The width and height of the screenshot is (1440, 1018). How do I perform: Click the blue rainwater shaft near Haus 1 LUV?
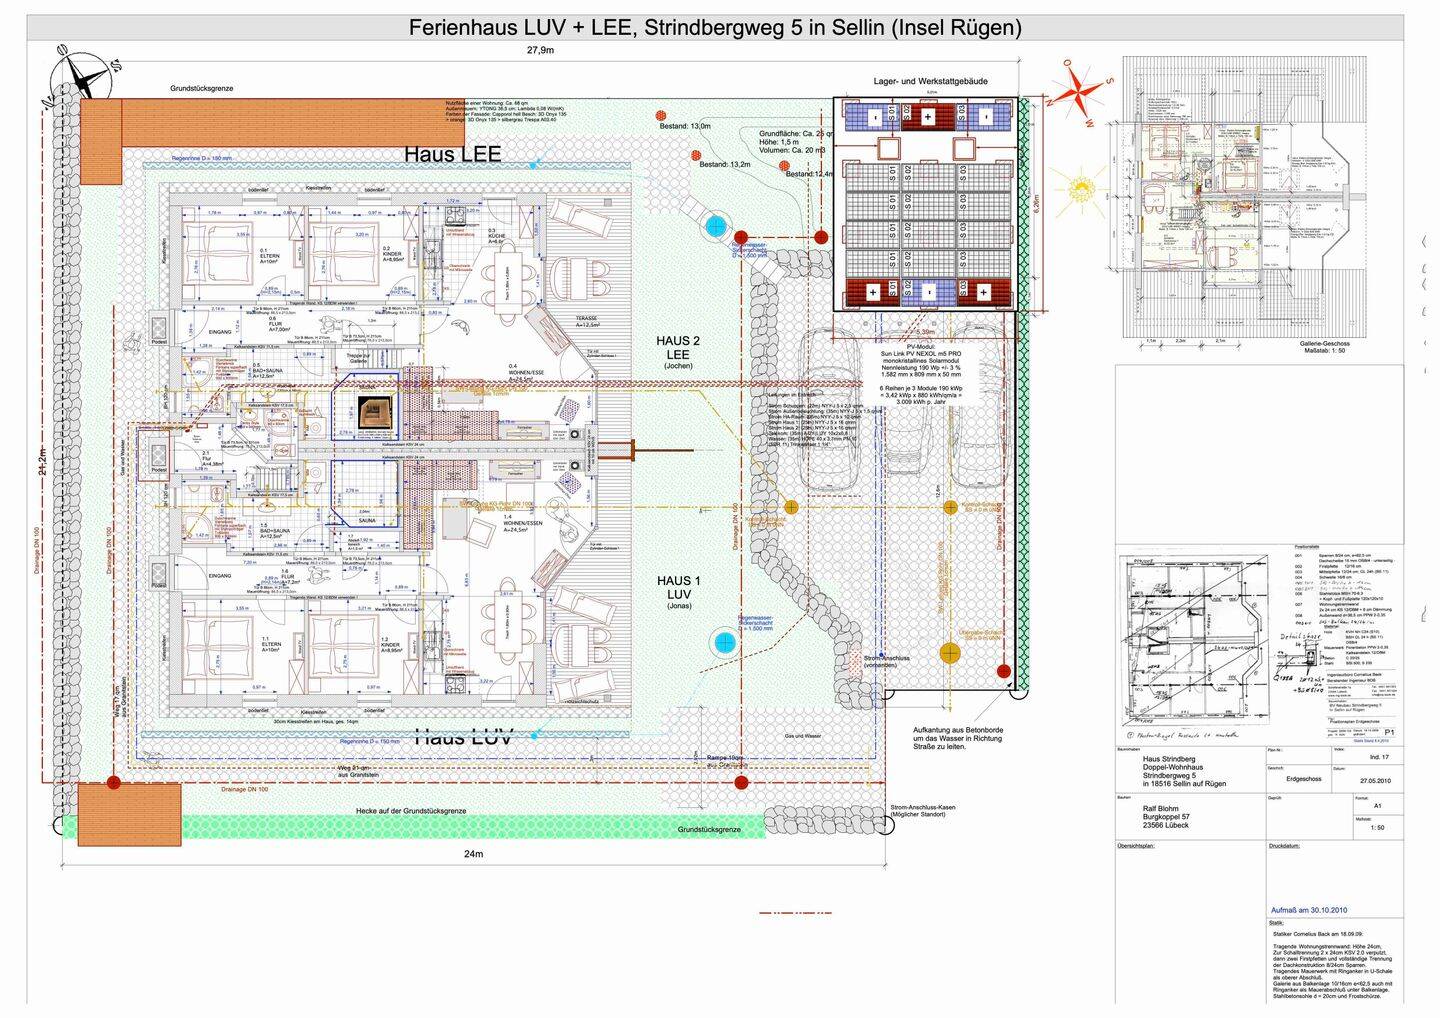[722, 643]
